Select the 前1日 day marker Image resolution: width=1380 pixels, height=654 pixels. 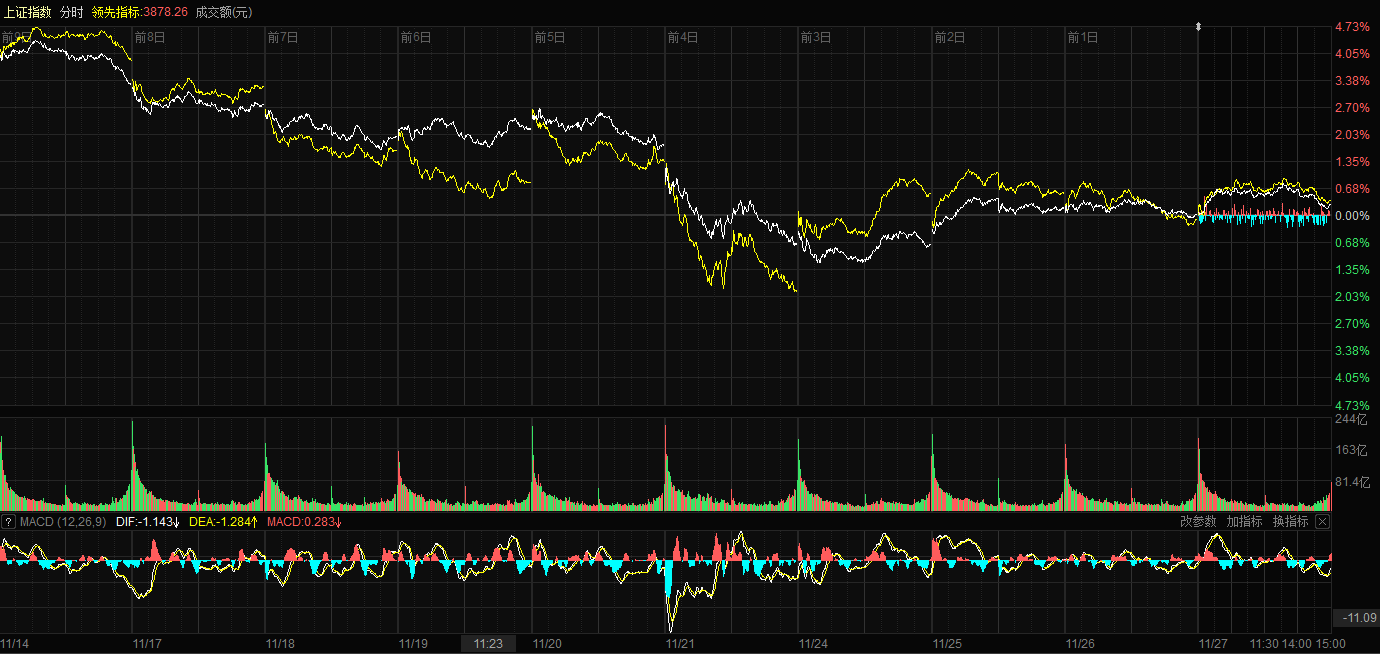click(x=1082, y=38)
